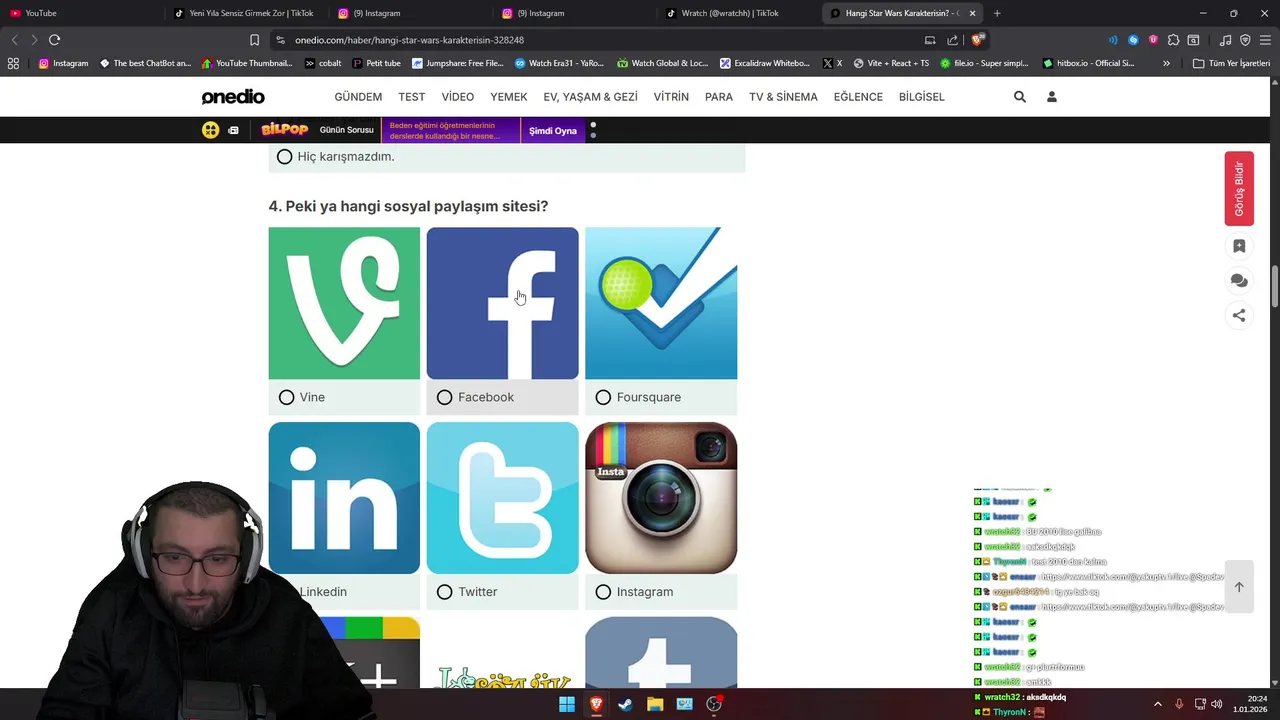
Task: Open the 'Petit tube' bookmark
Action: pos(376,63)
